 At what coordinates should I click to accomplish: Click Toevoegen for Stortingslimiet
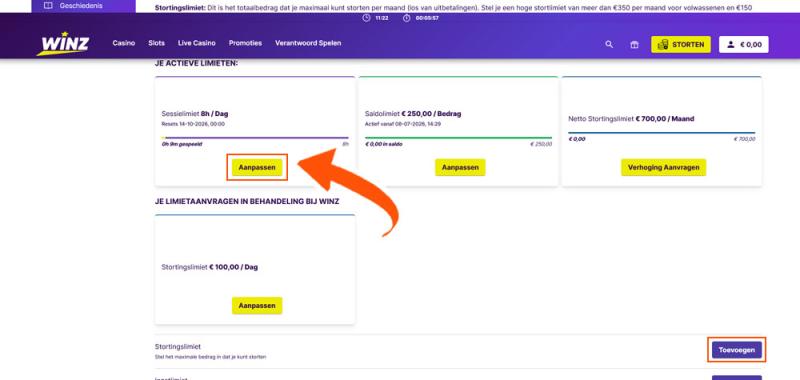pyautogui.click(x=737, y=350)
